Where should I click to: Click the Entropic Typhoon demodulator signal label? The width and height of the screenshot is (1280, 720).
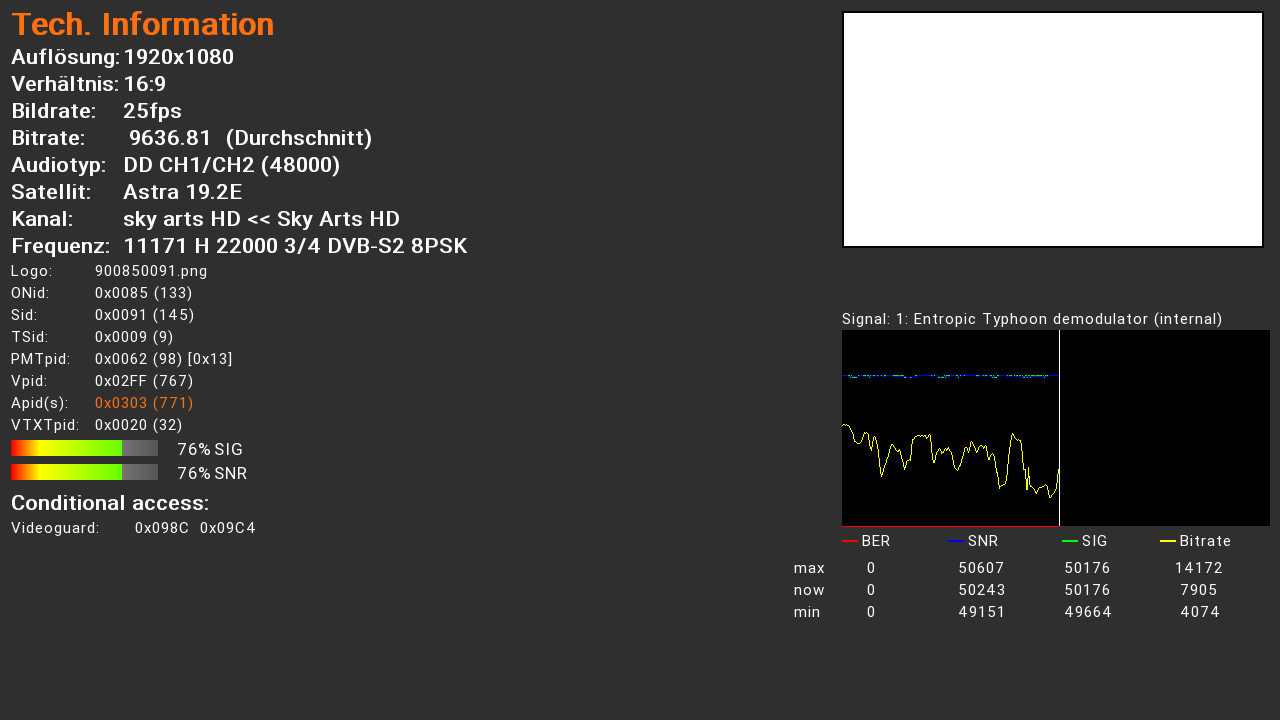click(1032, 319)
